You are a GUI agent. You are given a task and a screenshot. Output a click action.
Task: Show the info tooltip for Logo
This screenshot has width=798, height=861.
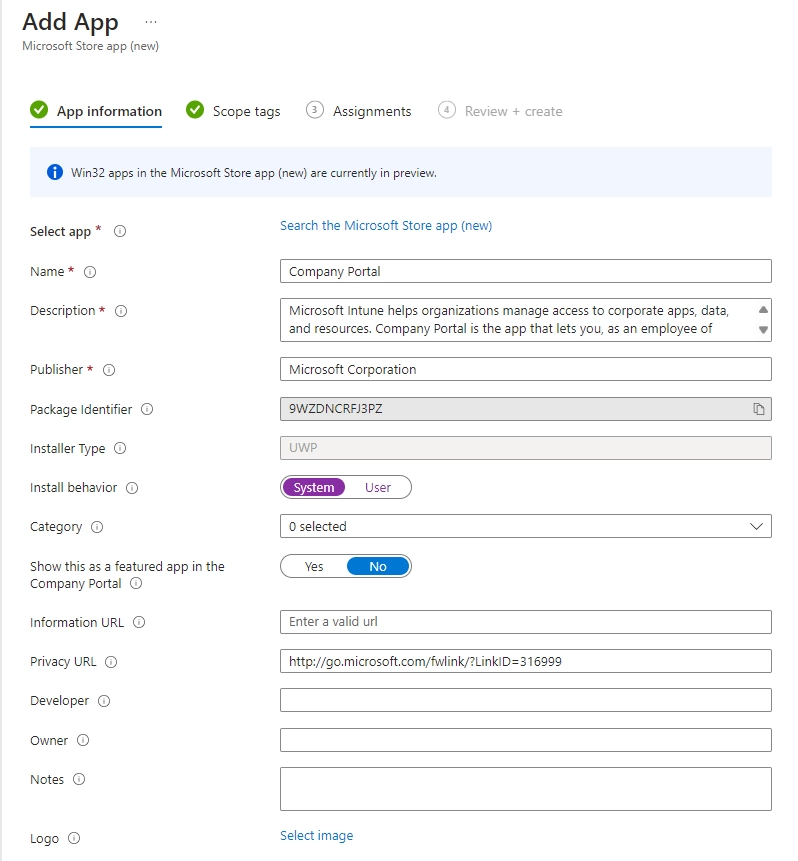point(74,839)
